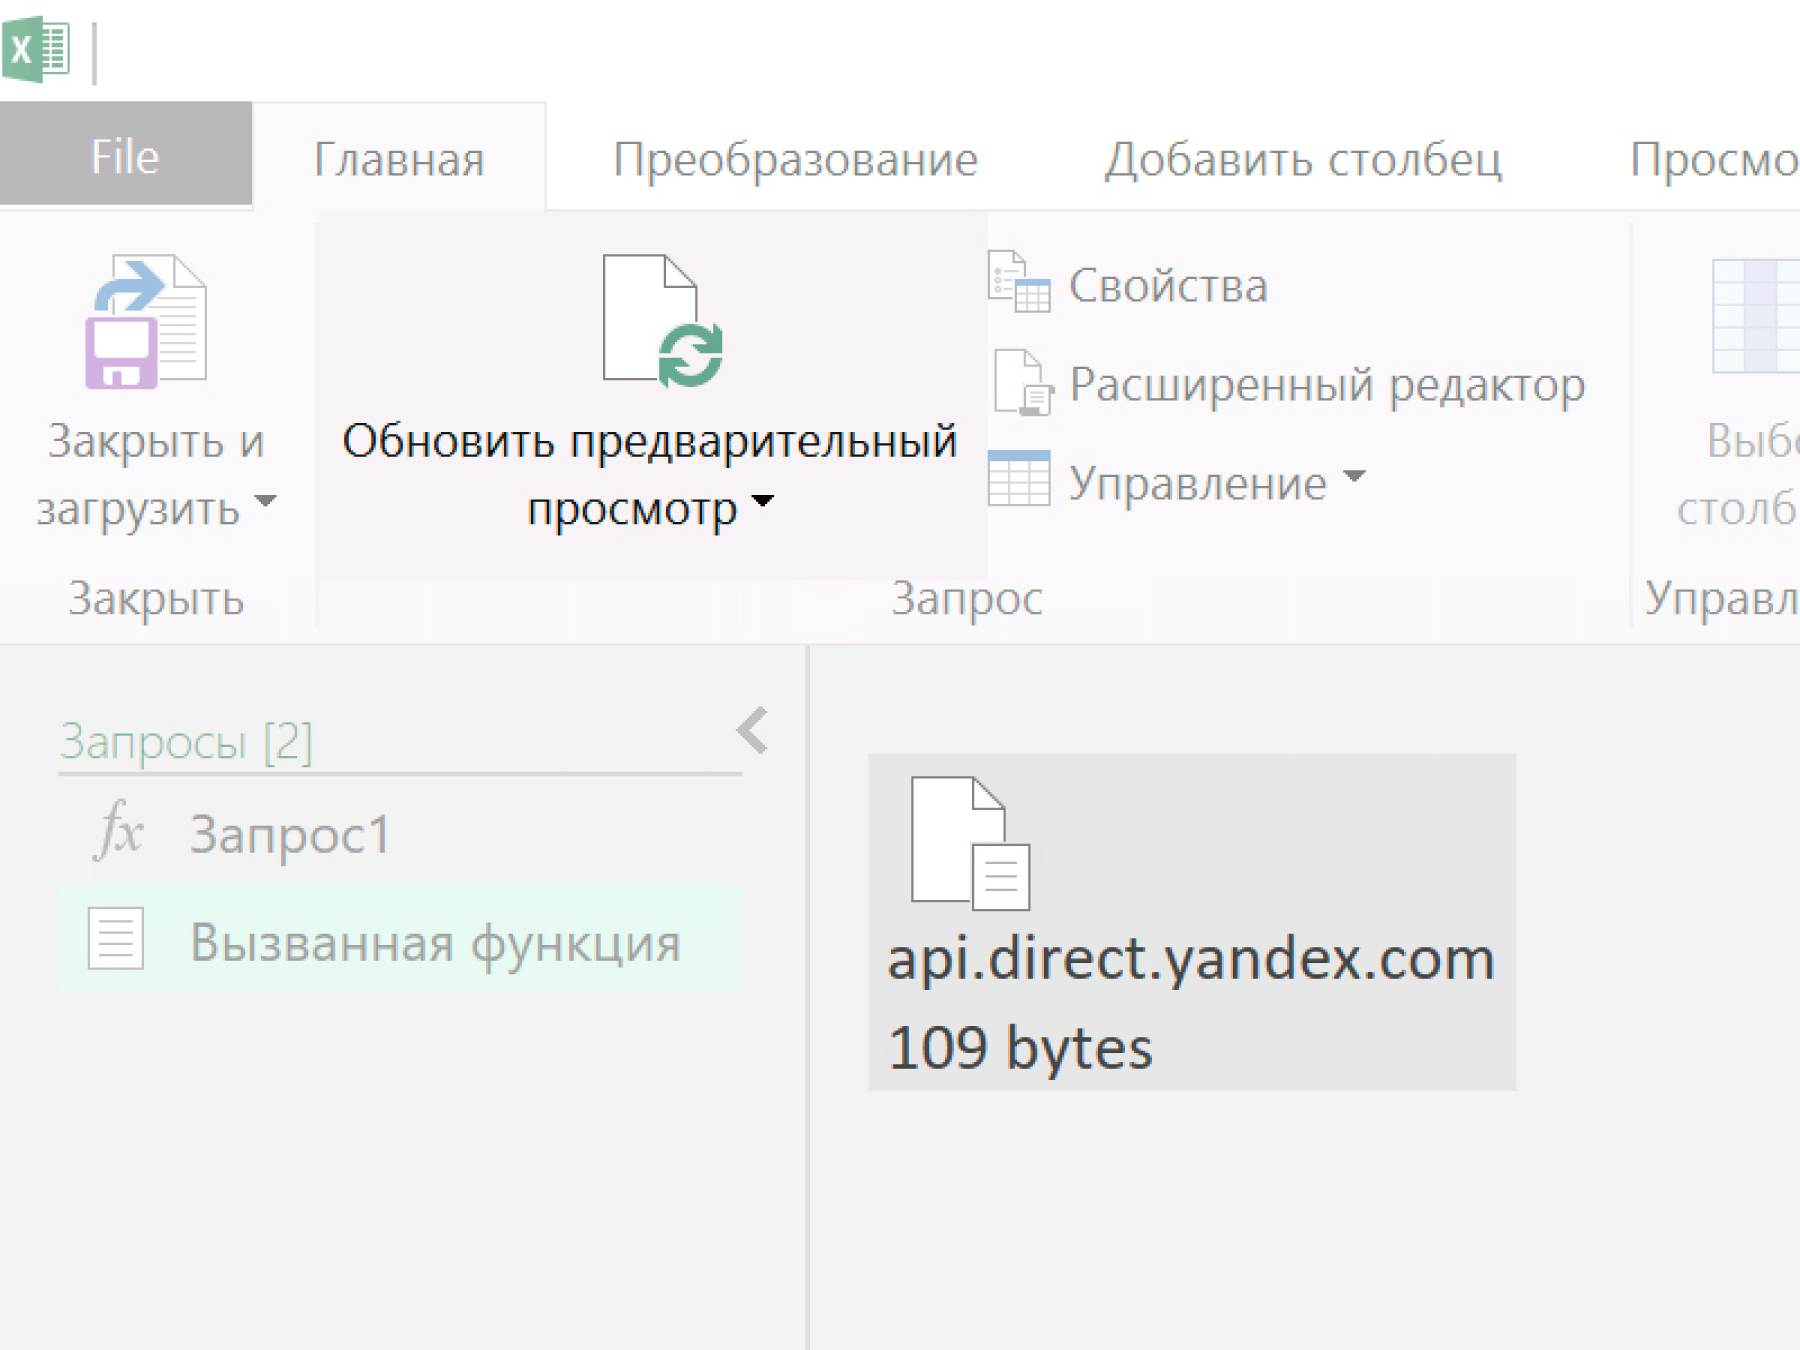Click the Расширенный редактор icon
The width and height of the screenshot is (1800, 1350).
(1022, 382)
